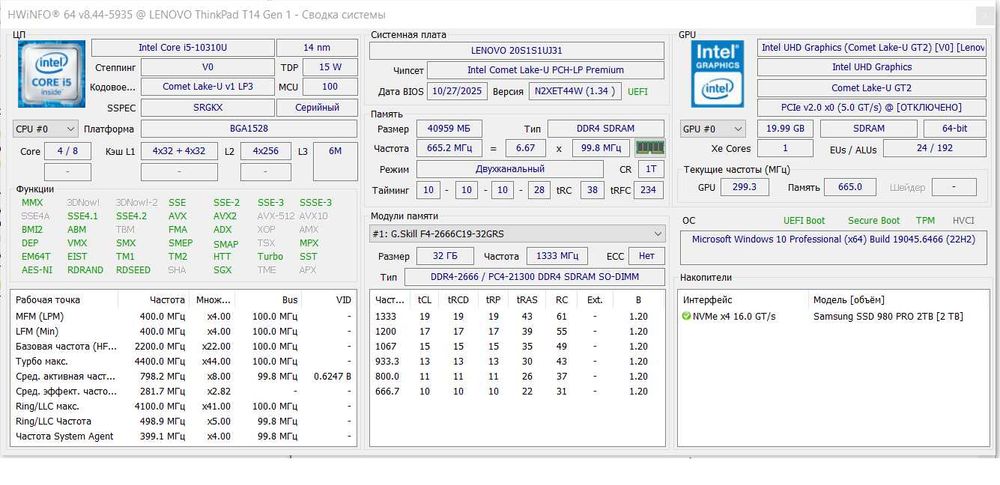
Task: Click the 64-bit bus width field
Action: [x=955, y=129]
